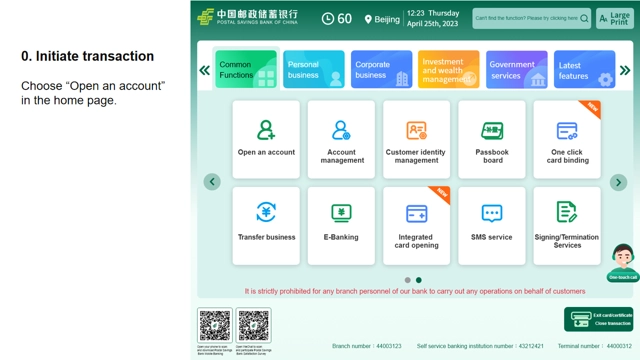The height and width of the screenshot is (360, 640).
Task: Open Investment and wealth management tab
Action: pyautogui.click(x=449, y=69)
